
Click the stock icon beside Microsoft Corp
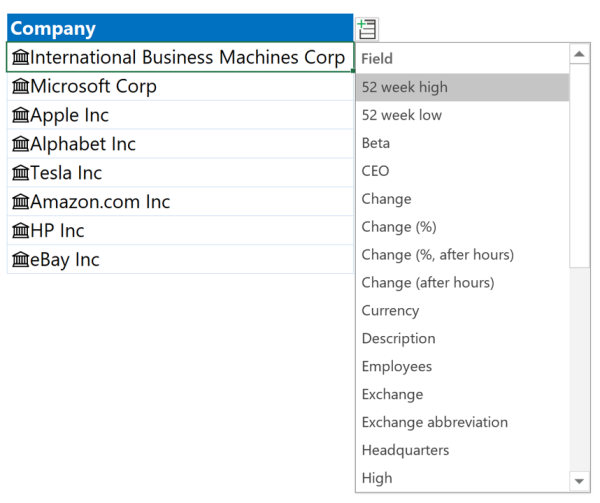coord(20,87)
